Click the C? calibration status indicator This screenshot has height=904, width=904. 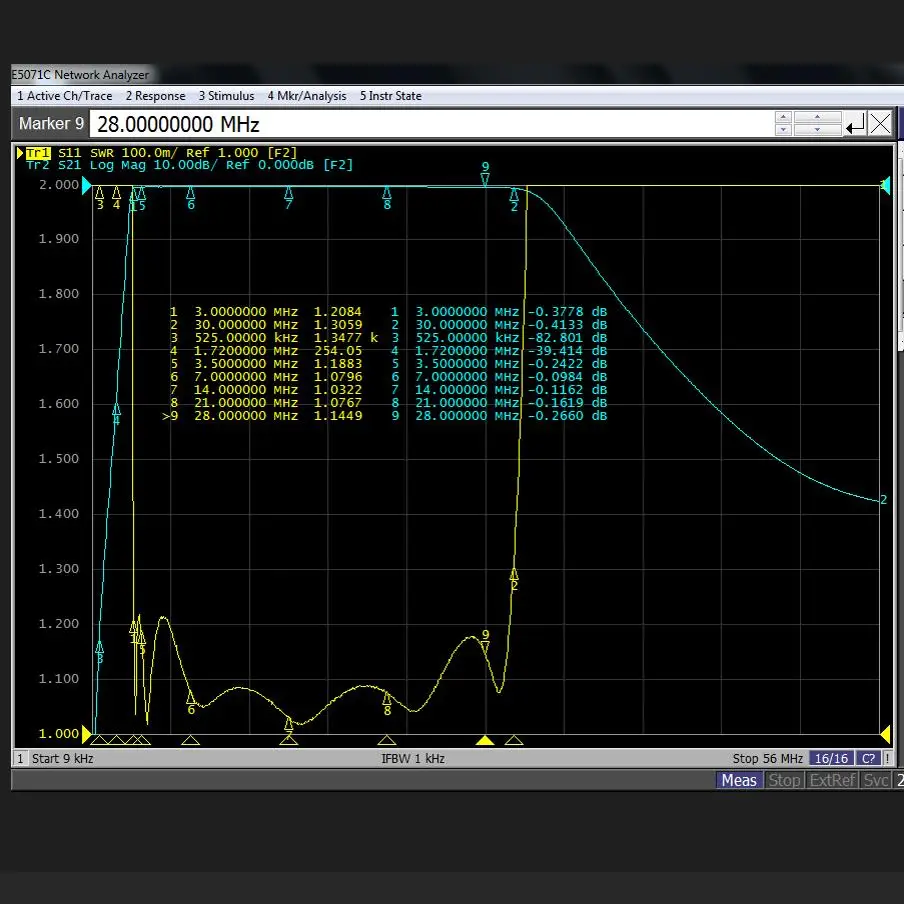[868, 759]
